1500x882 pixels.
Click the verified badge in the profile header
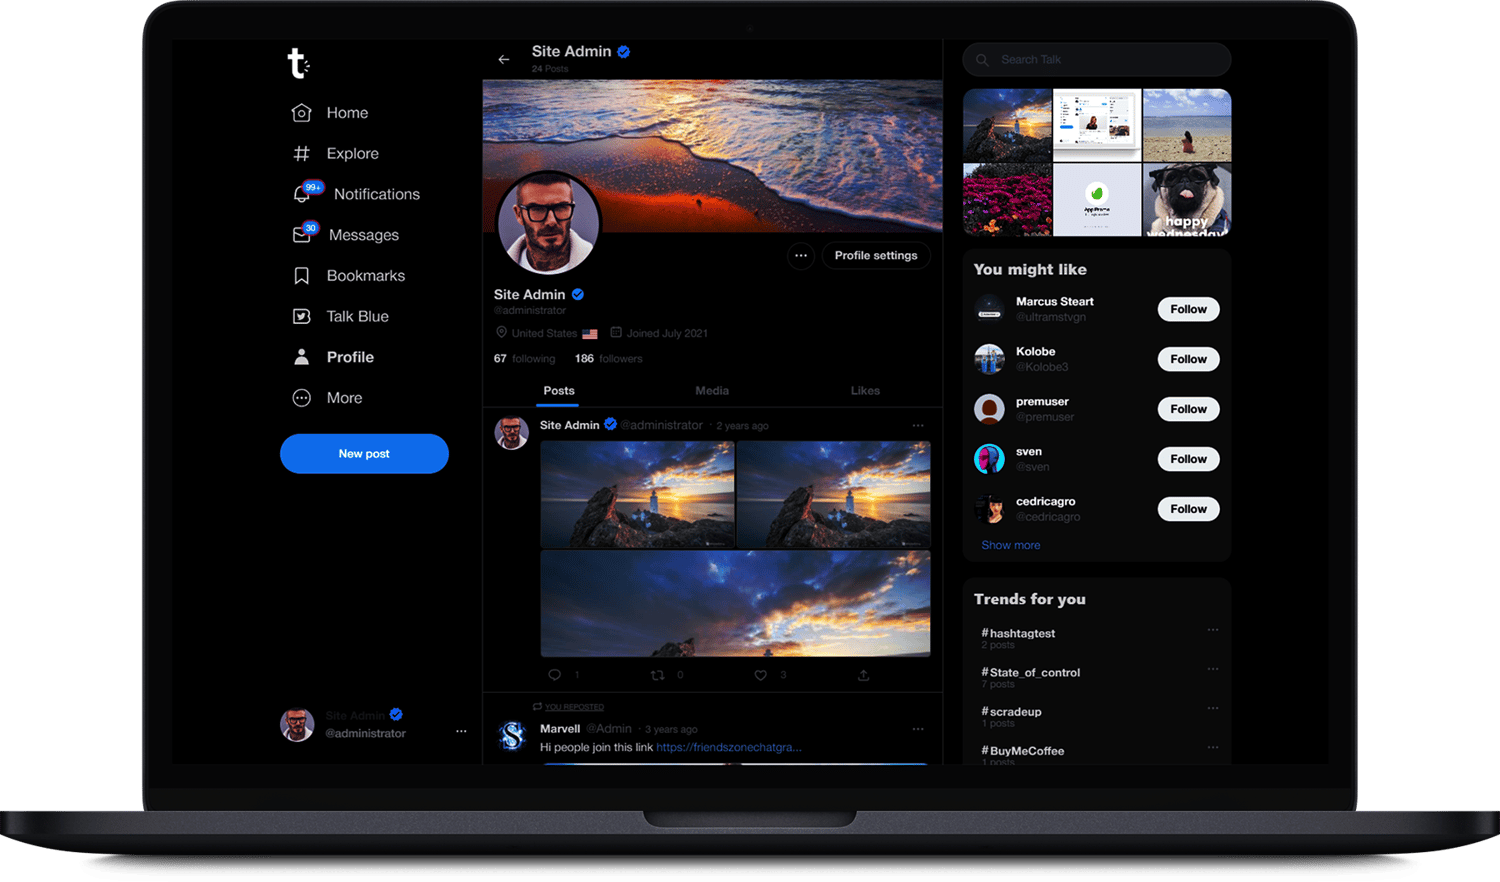click(x=623, y=52)
